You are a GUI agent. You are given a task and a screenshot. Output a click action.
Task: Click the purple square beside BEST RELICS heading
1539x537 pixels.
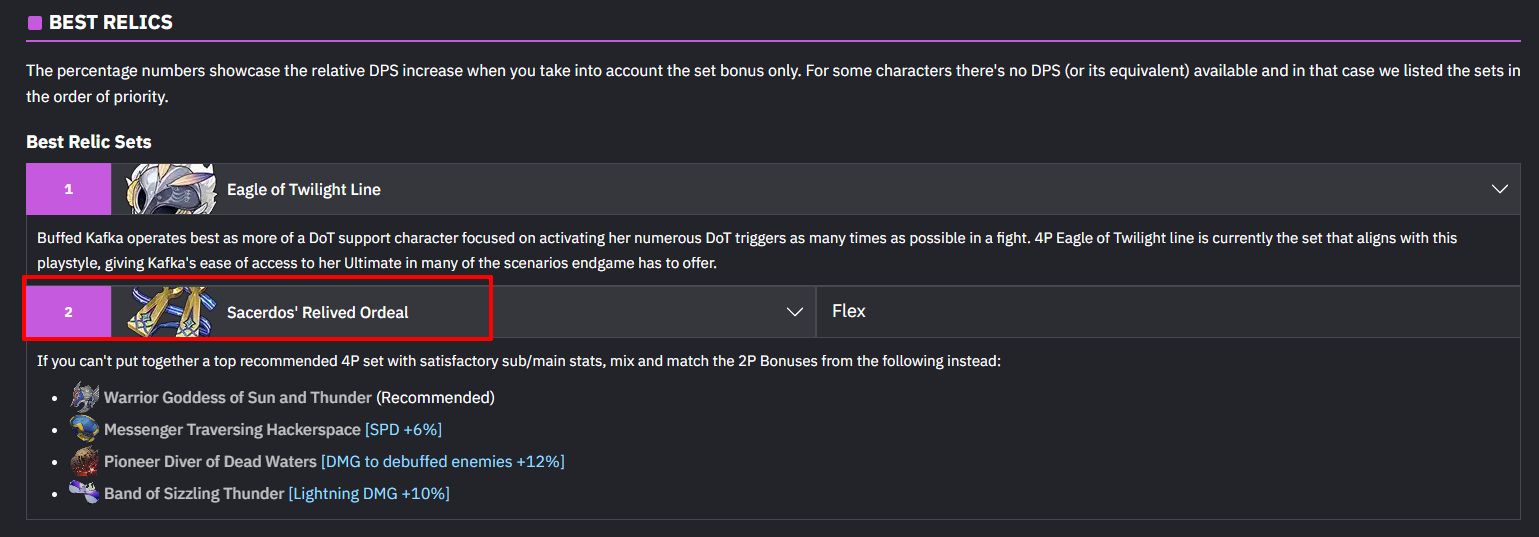coord(35,22)
